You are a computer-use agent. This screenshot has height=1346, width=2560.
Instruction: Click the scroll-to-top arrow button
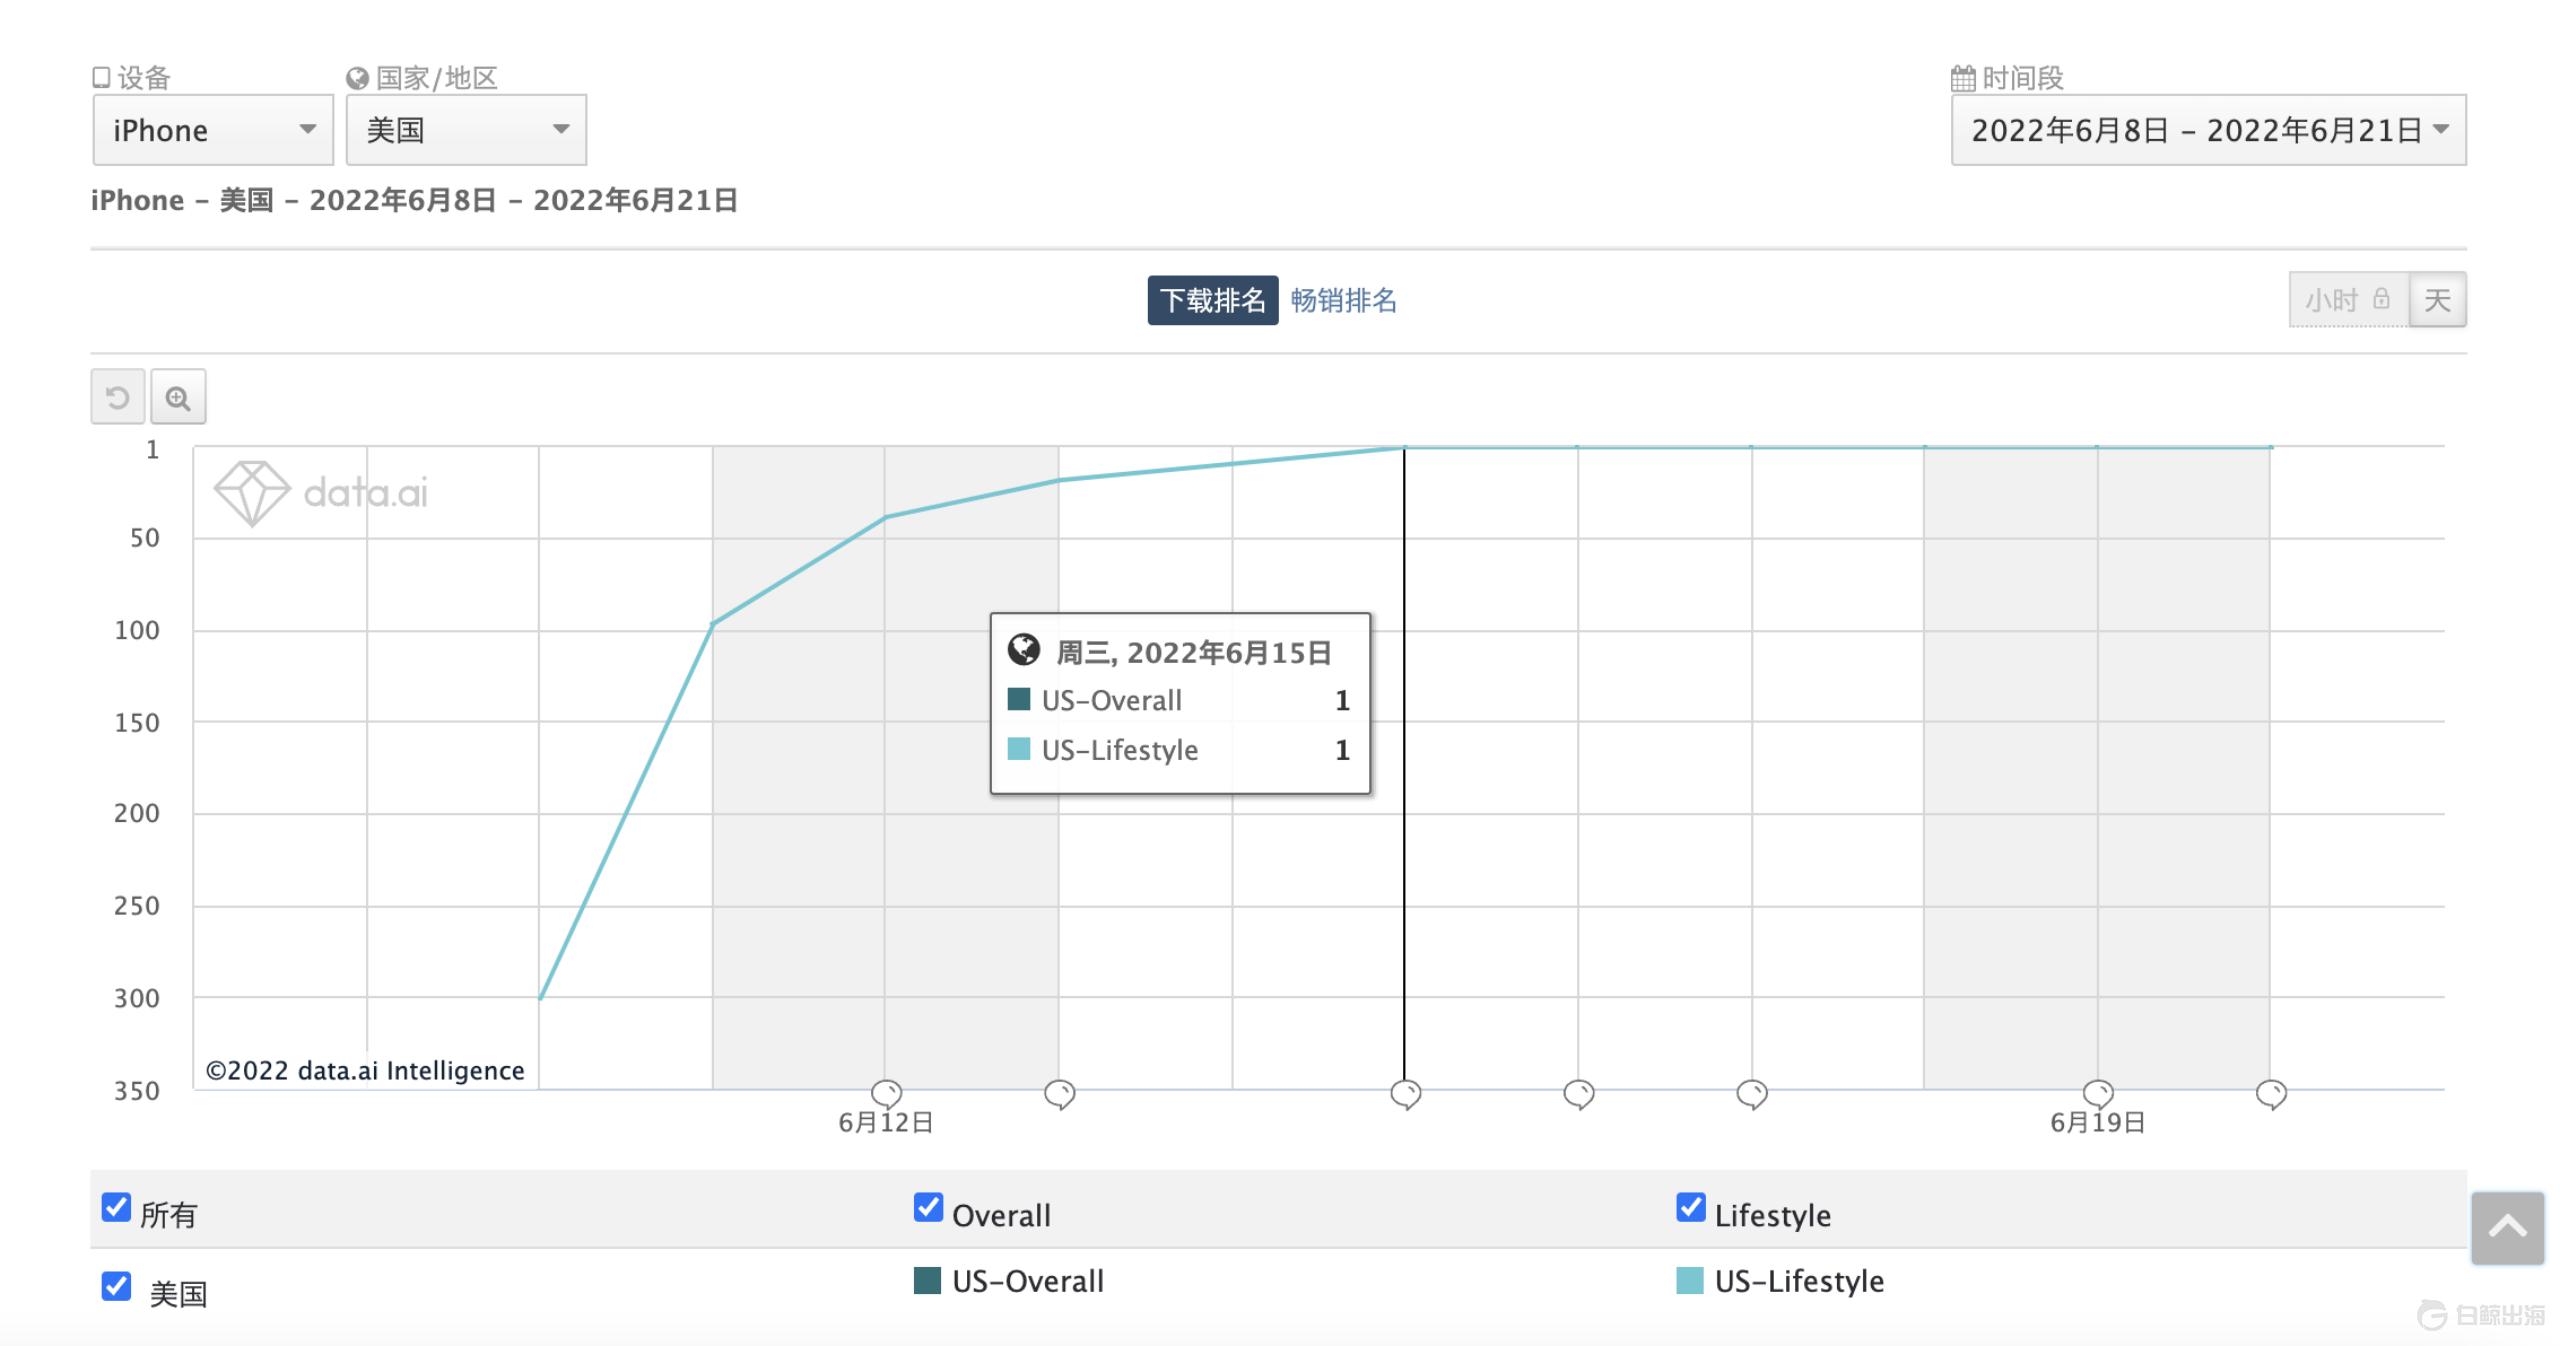pyautogui.click(x=2507, y=1228)
